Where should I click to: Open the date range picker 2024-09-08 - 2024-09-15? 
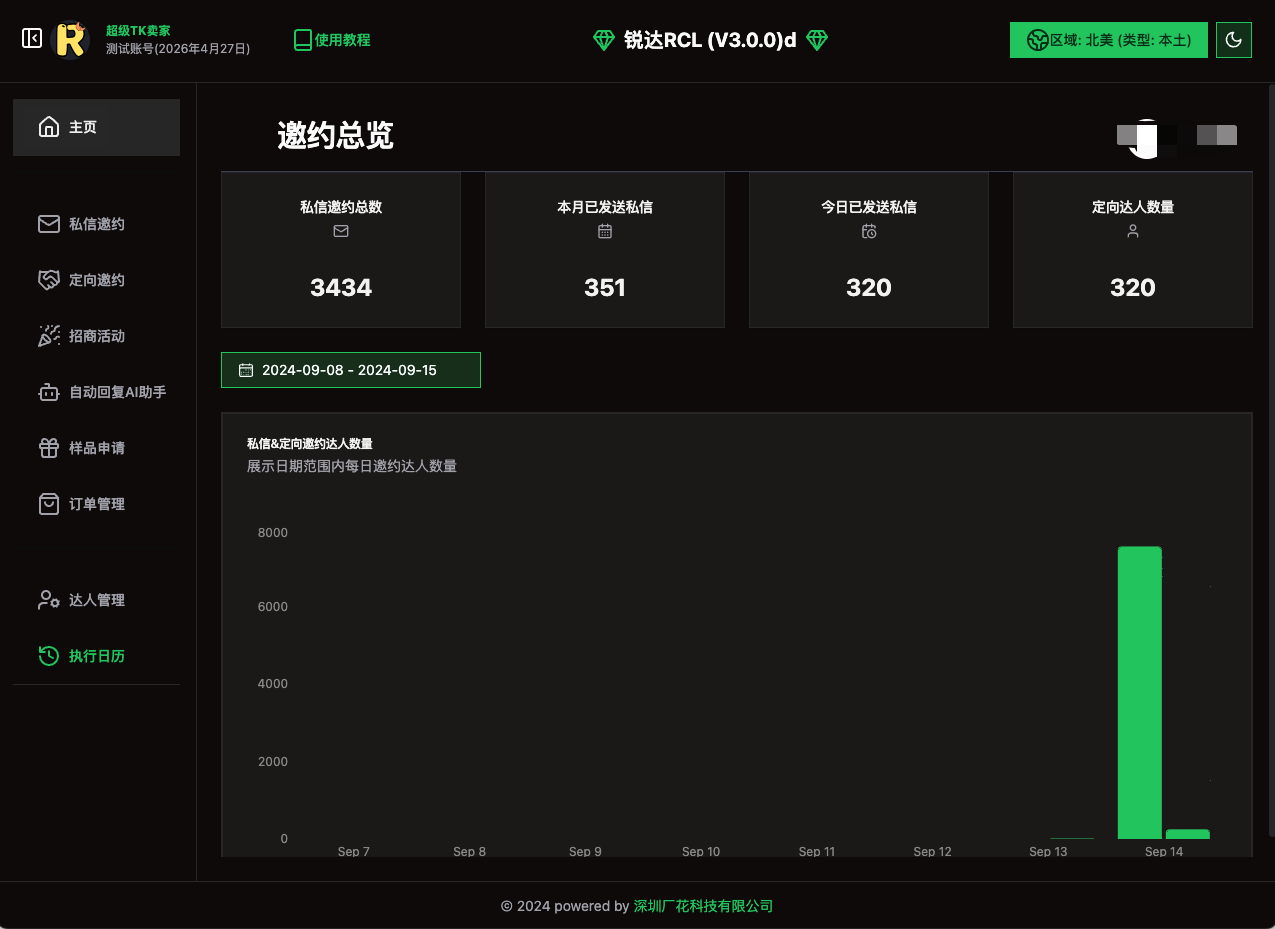coord(350,370)
